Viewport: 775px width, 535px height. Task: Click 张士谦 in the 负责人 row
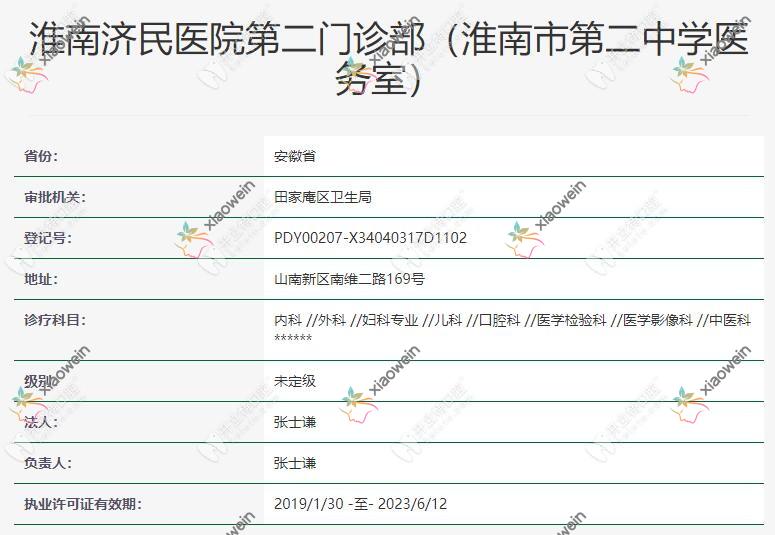[x=295, y=463]
